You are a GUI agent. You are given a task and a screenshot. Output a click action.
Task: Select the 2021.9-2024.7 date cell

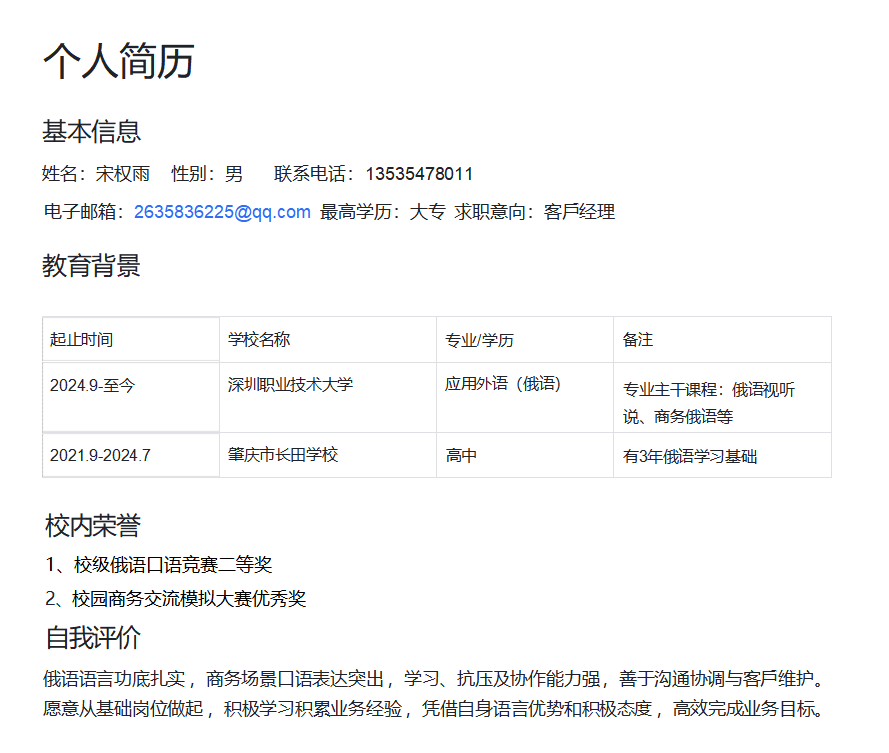click(131, 455)
